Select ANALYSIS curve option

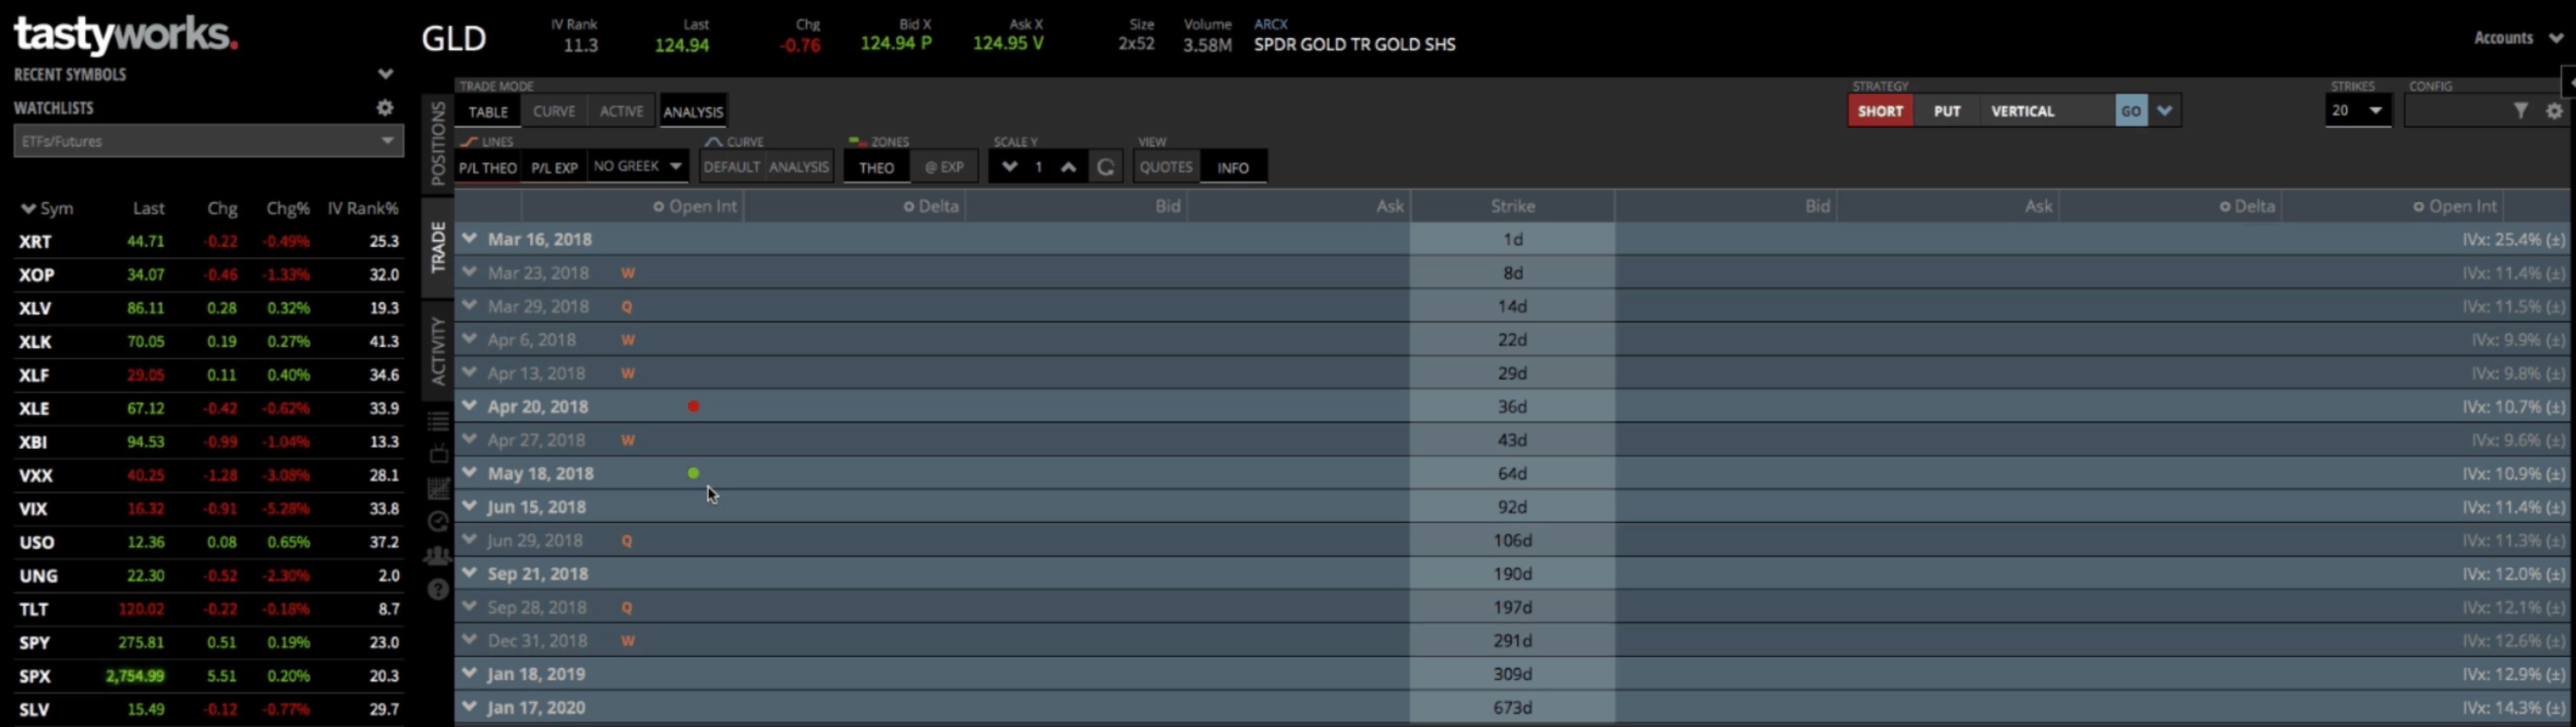coord(799,167)
